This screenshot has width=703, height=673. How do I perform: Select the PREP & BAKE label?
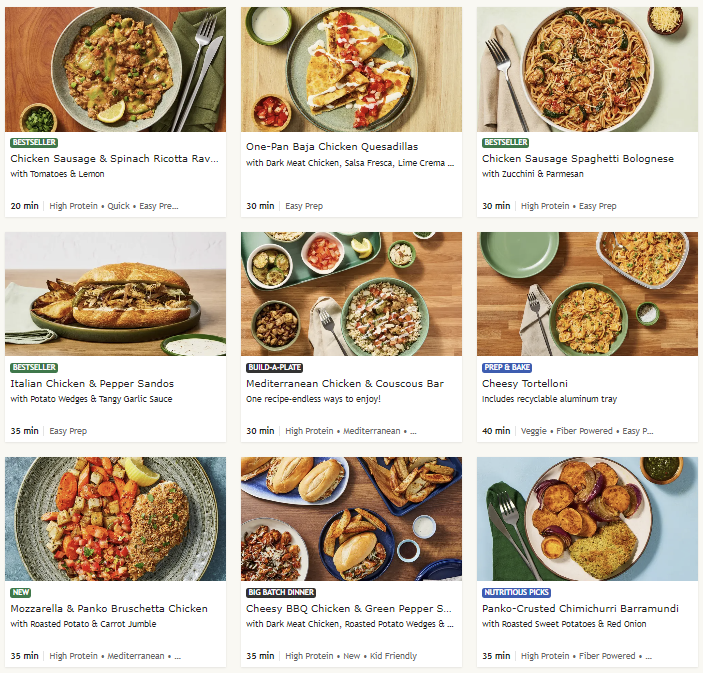click(x=507, y=368)
